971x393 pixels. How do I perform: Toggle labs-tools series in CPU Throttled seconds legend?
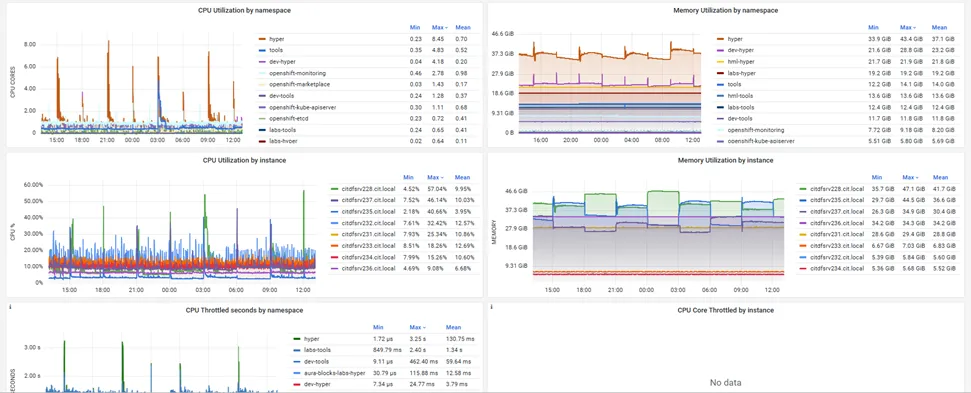pos(316,350)
